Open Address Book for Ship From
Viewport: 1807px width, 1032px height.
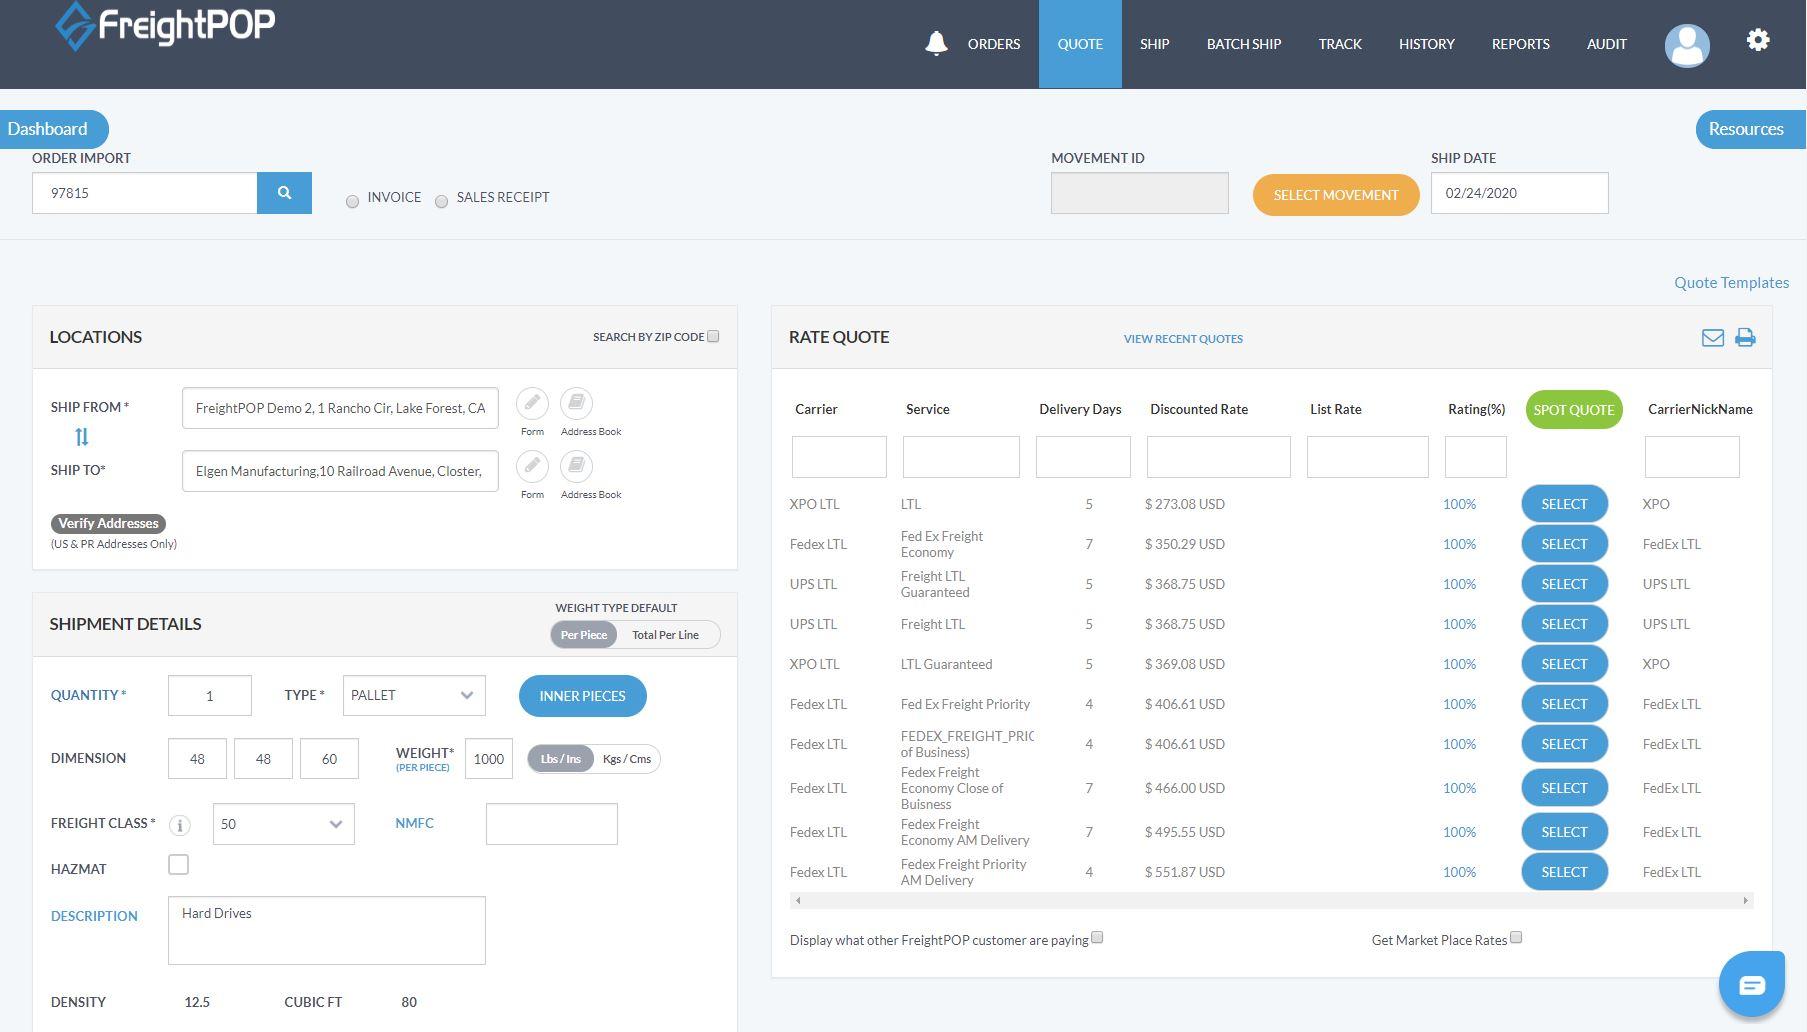click(x=576, y=404)
